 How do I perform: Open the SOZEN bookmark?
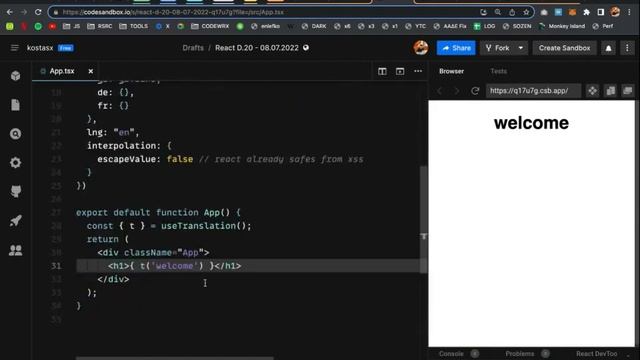pyautogui.click(x=517, y=26)
